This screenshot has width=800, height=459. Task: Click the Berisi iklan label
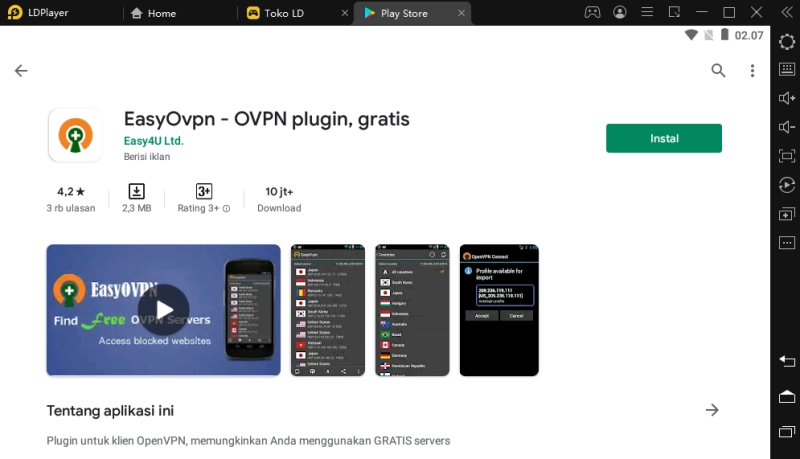click(147, 157)
